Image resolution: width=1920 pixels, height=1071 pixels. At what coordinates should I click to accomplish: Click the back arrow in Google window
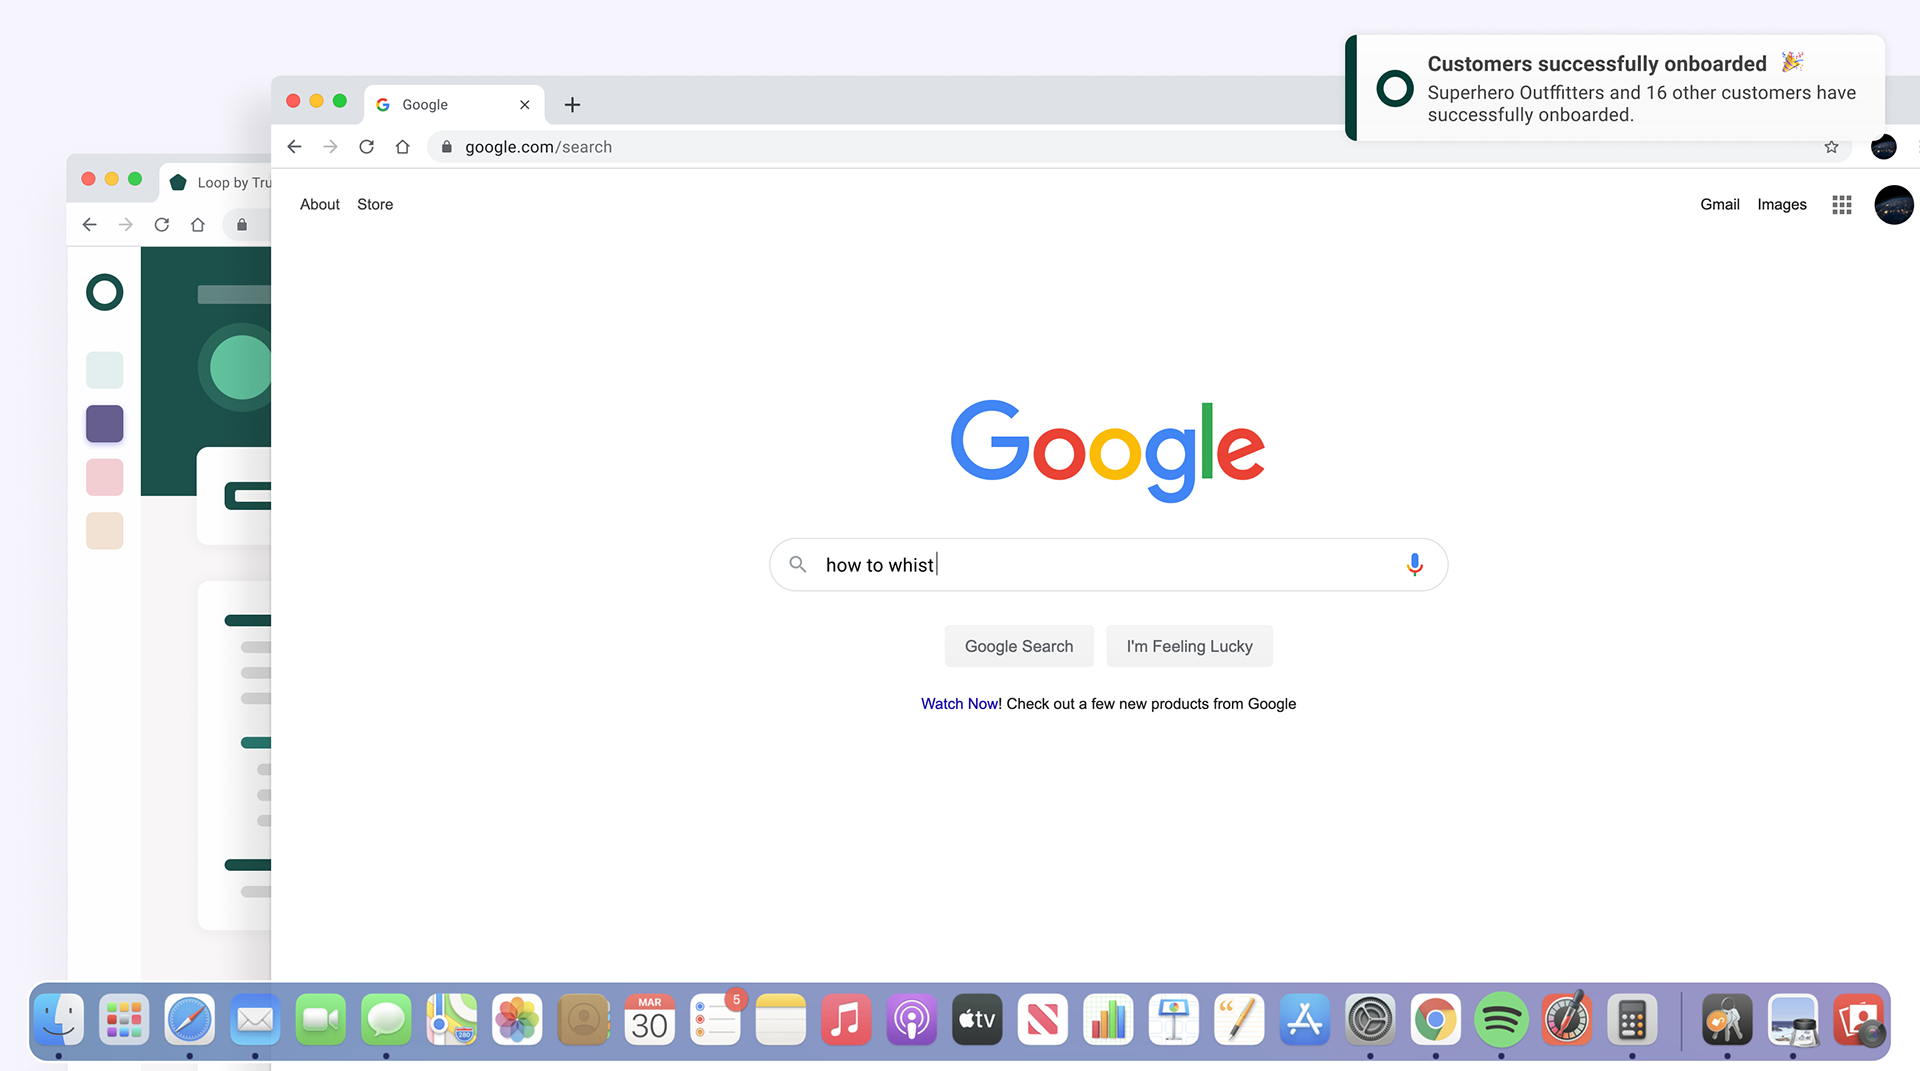(294, 147)
